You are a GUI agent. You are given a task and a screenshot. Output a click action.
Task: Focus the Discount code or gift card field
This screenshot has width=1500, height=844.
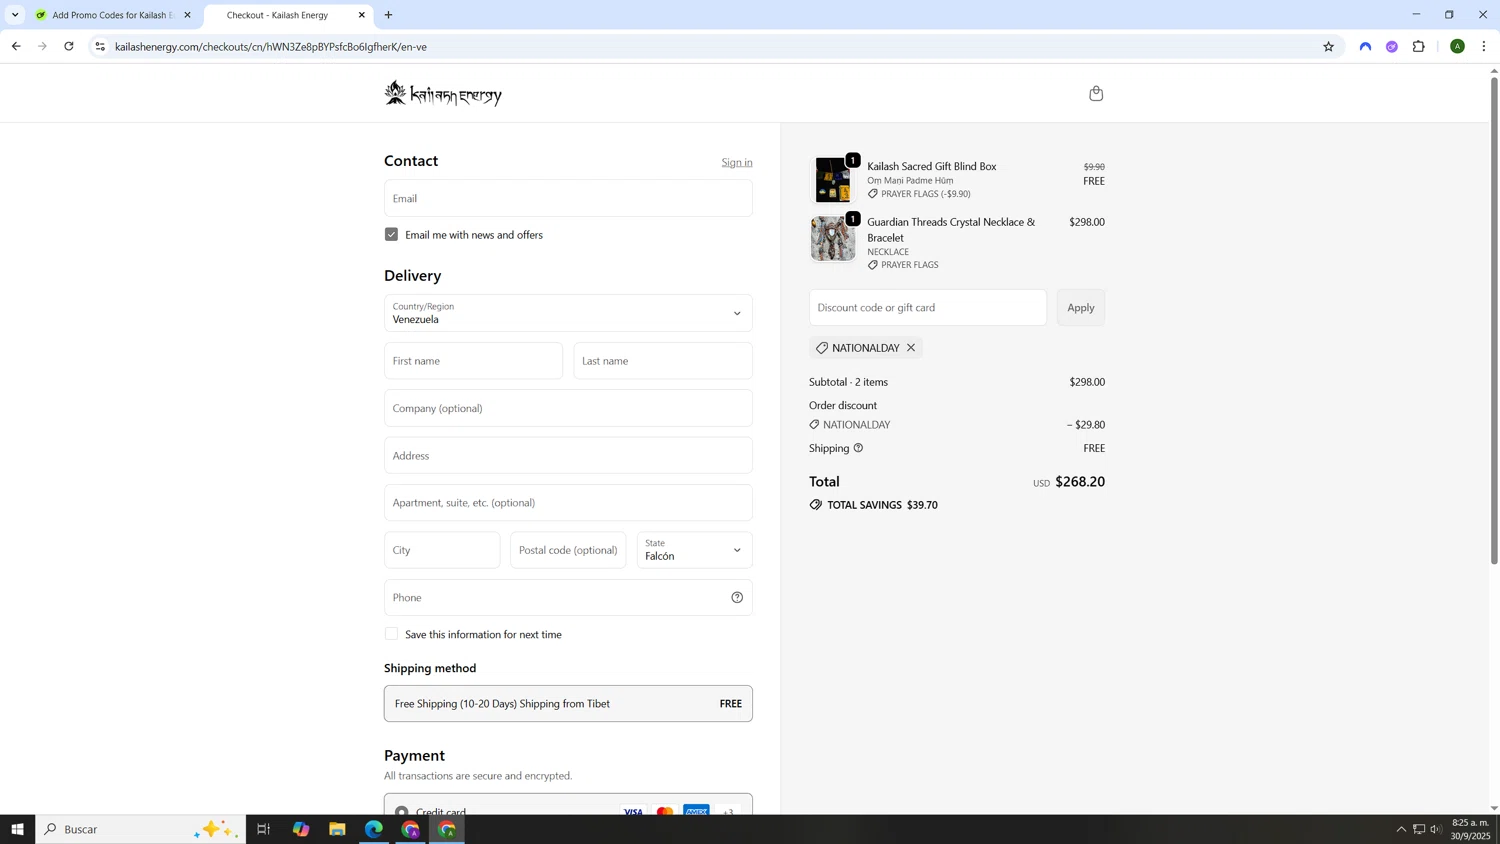(928, 307)
